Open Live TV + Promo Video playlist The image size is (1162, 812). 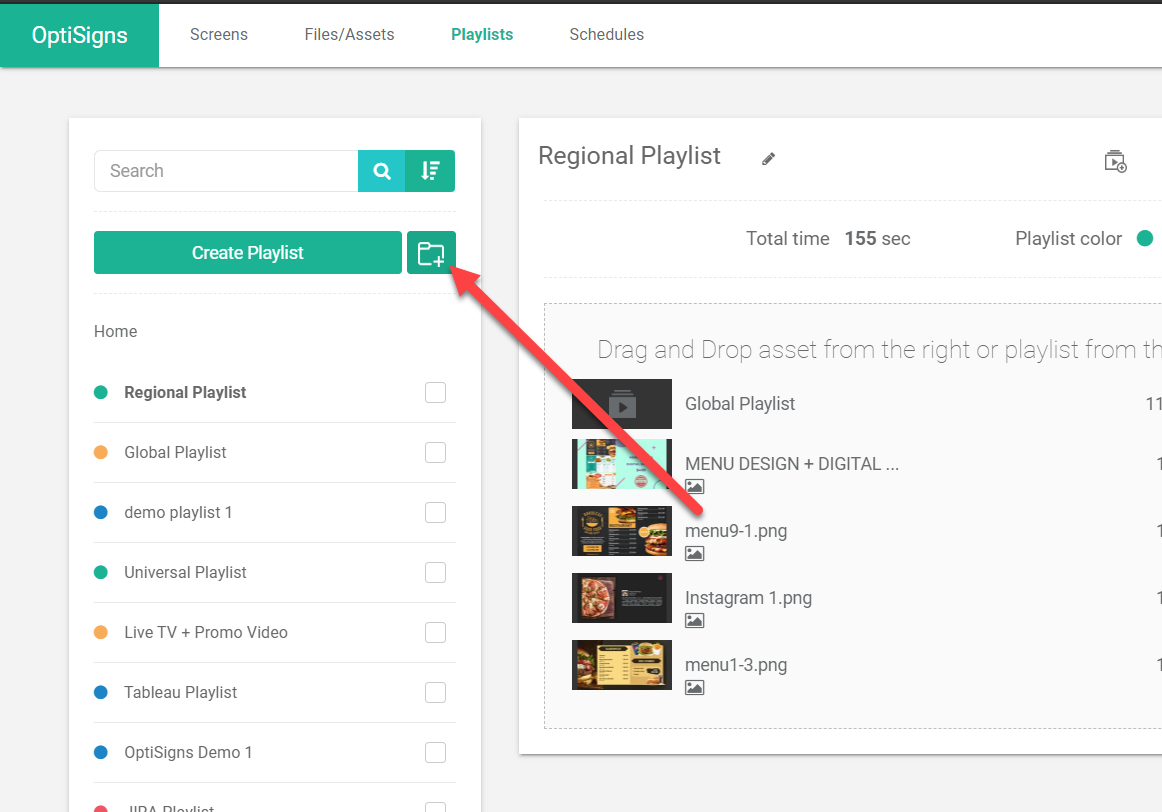point(206,633)
